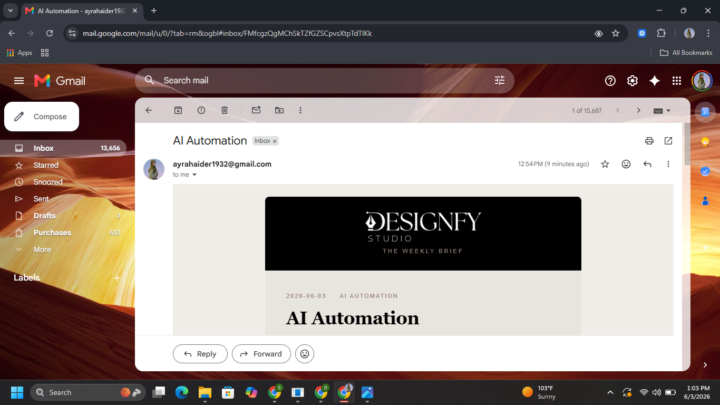Click the Forward button

pyautogui.click(x=261, y=354)
